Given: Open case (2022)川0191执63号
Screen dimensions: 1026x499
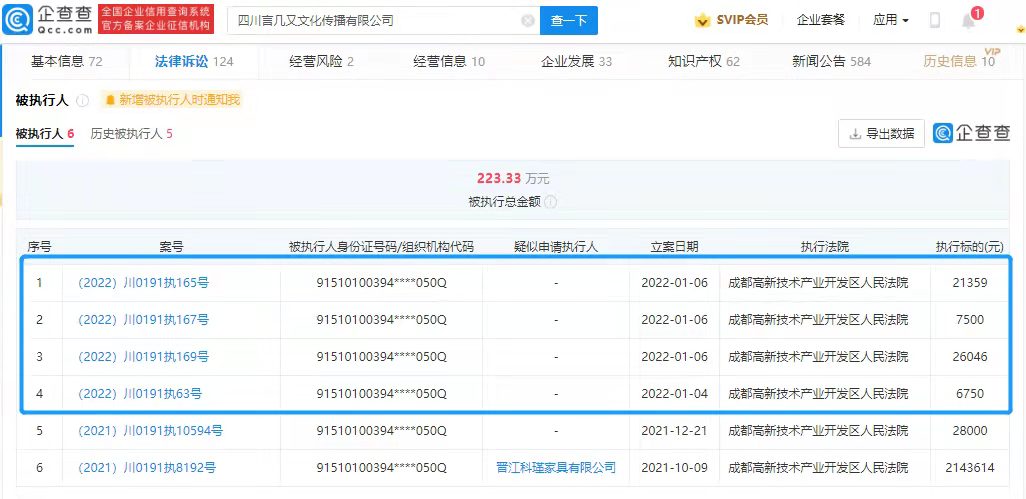Looking at the screenshot, I should coord(139,394).
